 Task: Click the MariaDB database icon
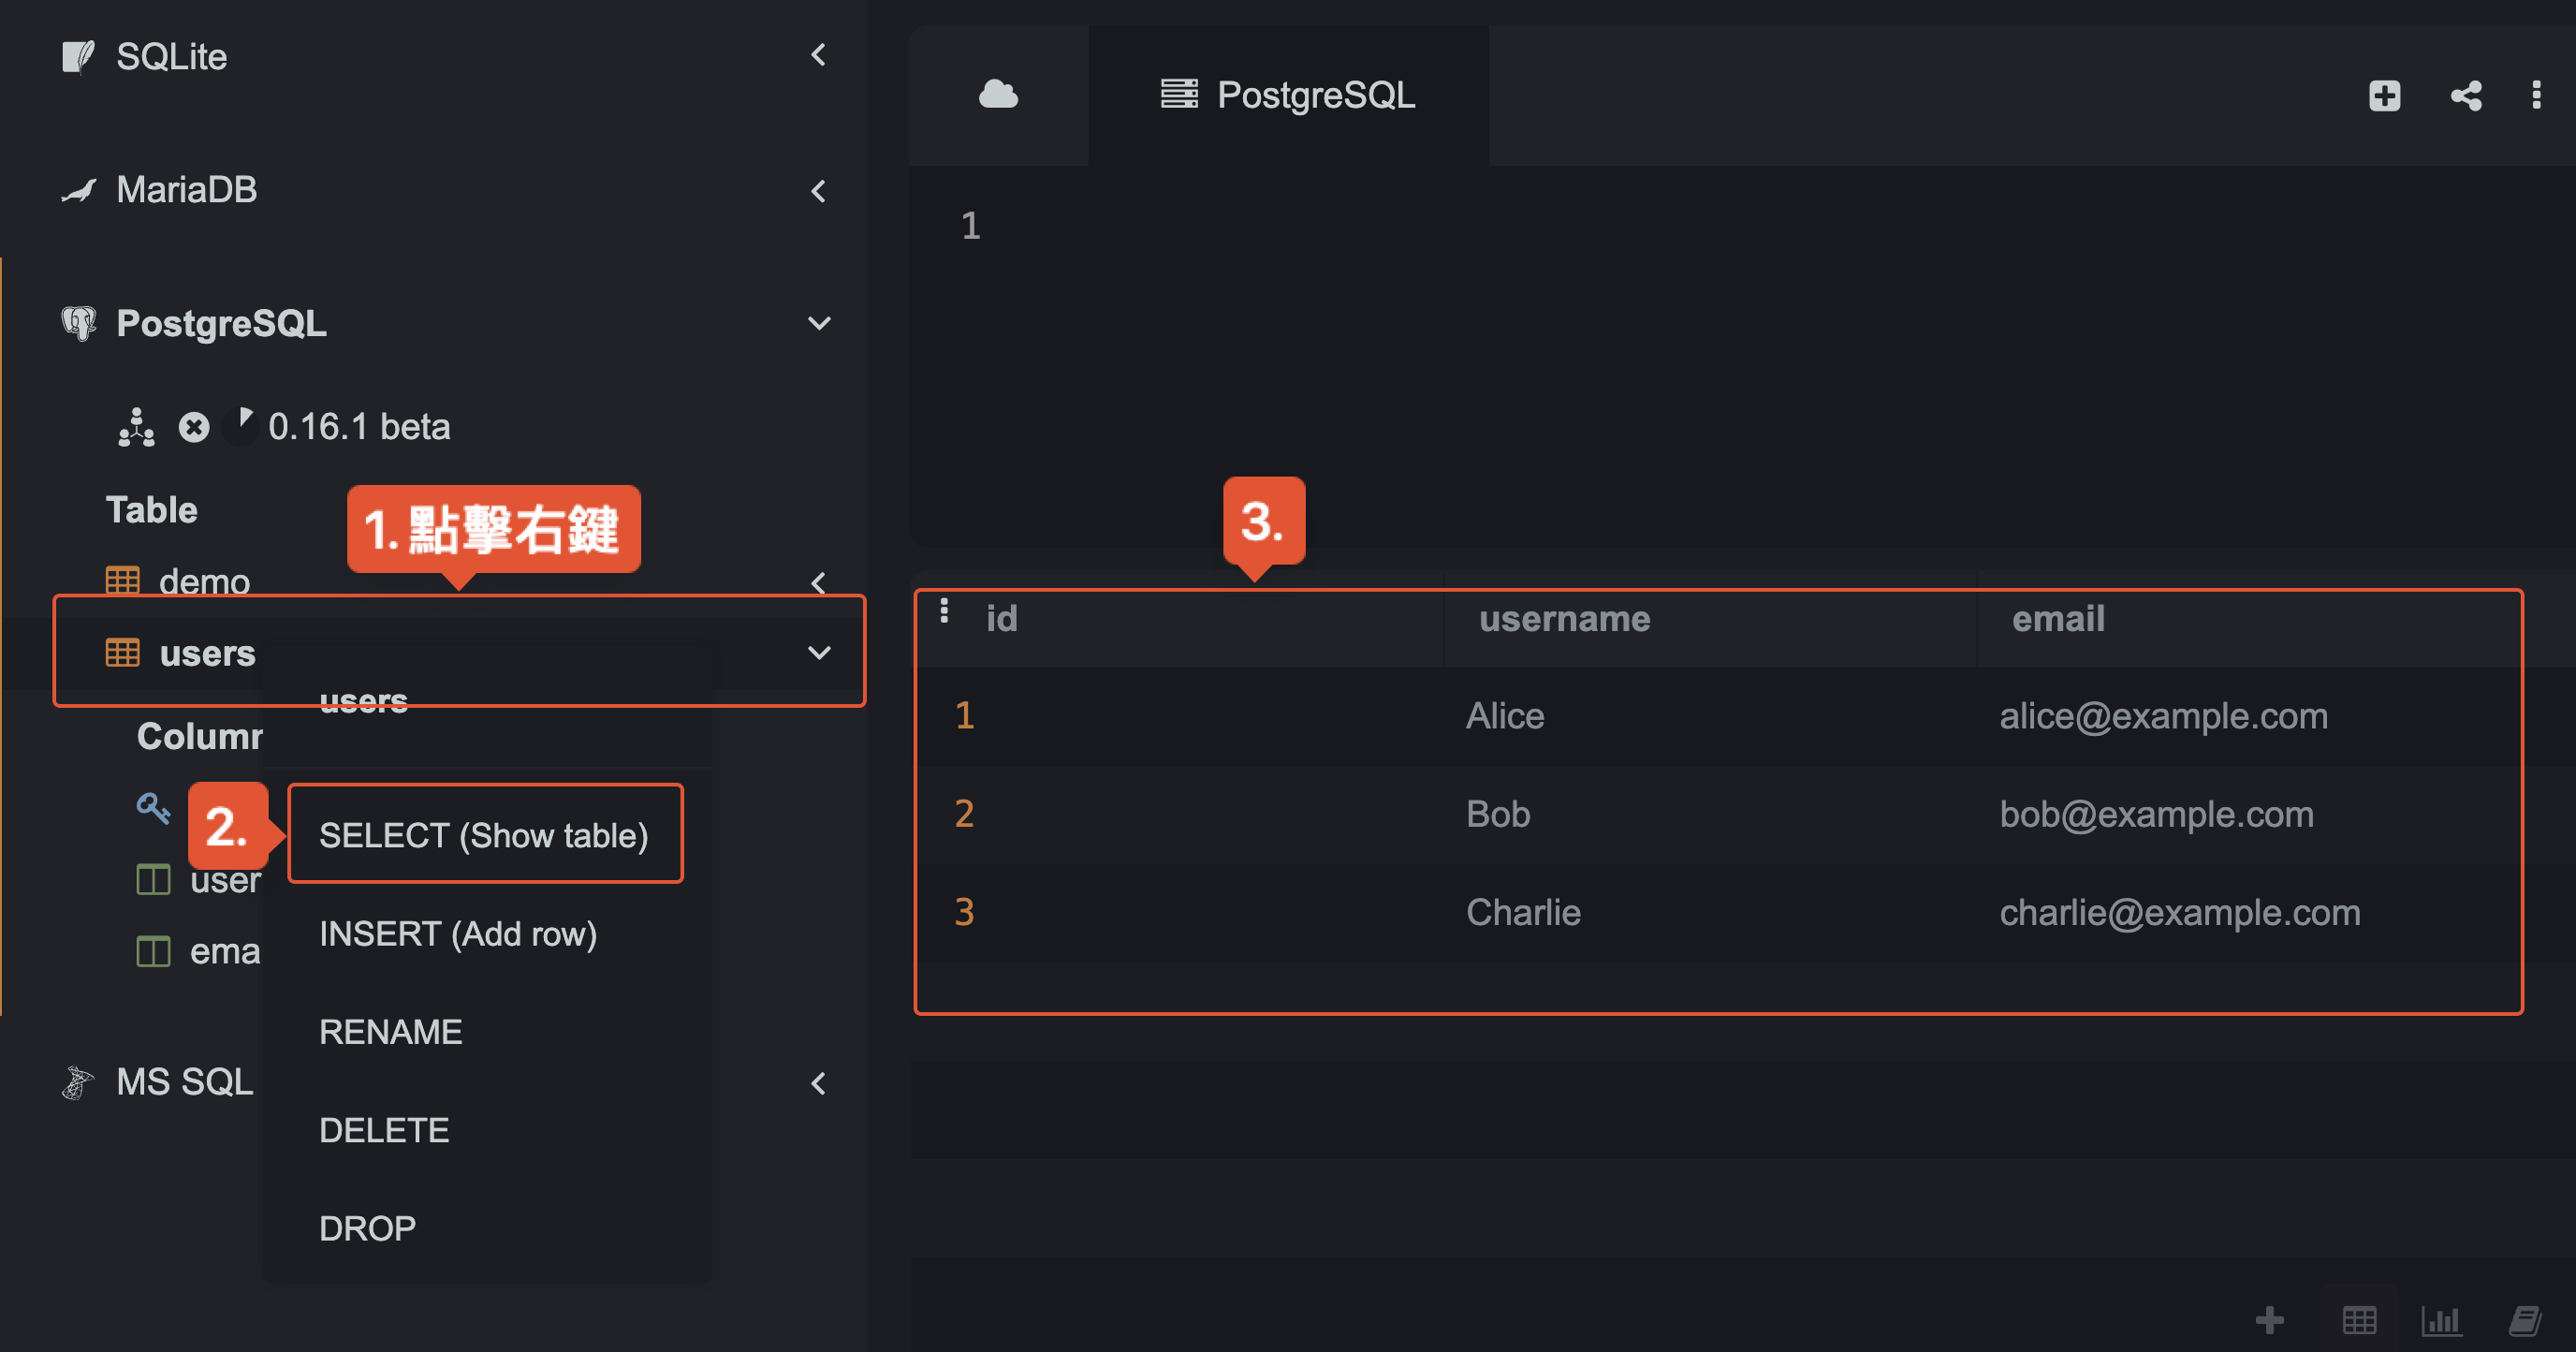click(x=79, y=187)
